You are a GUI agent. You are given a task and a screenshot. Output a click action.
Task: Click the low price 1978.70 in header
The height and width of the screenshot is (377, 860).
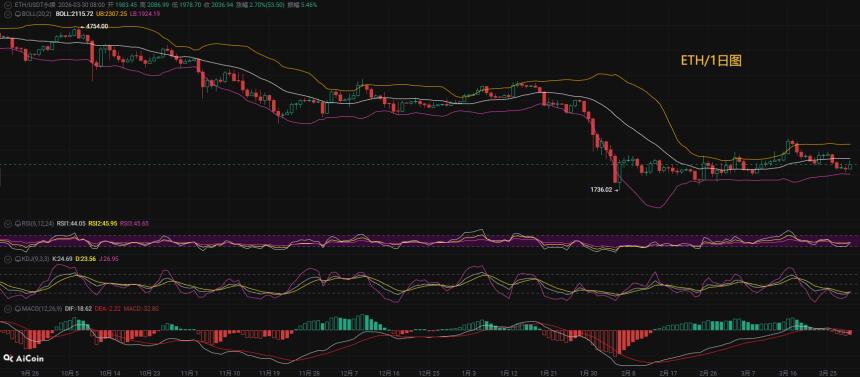pos(189,4)
